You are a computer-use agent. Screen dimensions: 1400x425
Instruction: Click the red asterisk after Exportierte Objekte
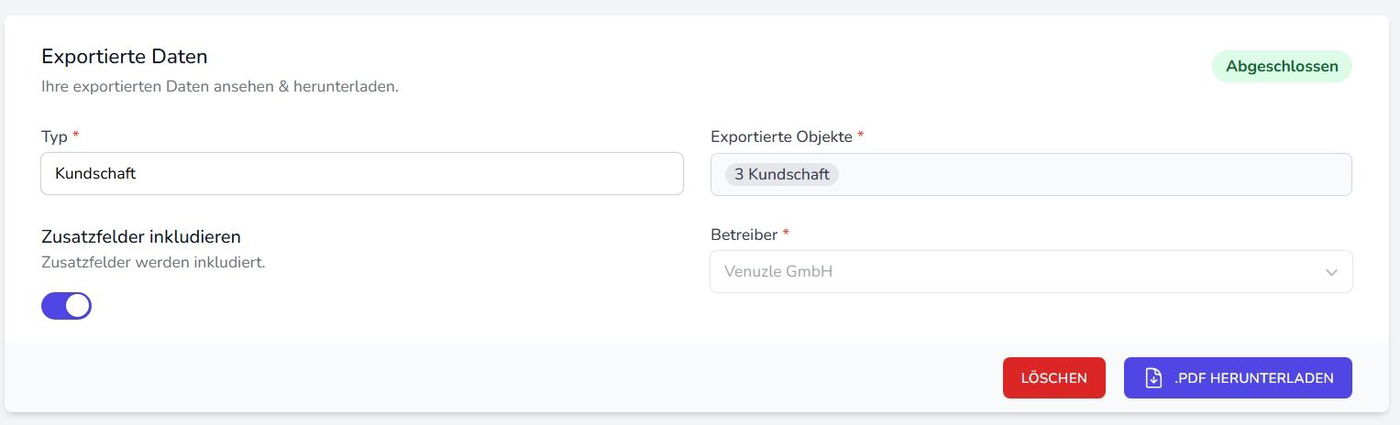pyautogui.click(x=861, y=135)
